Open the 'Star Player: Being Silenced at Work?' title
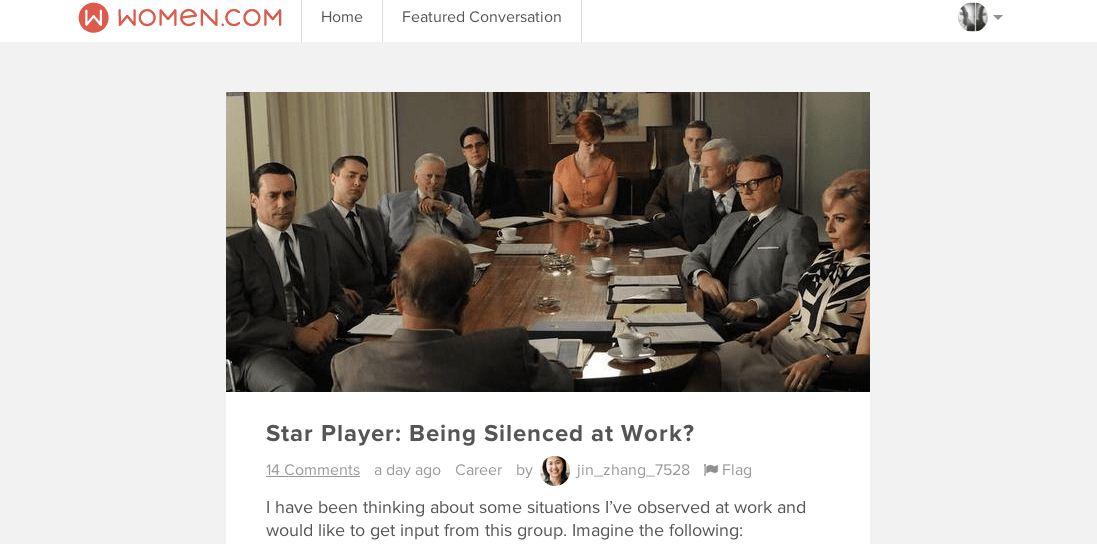The height and width of the screenshot is (544, 1097). [x=480, y=434]
